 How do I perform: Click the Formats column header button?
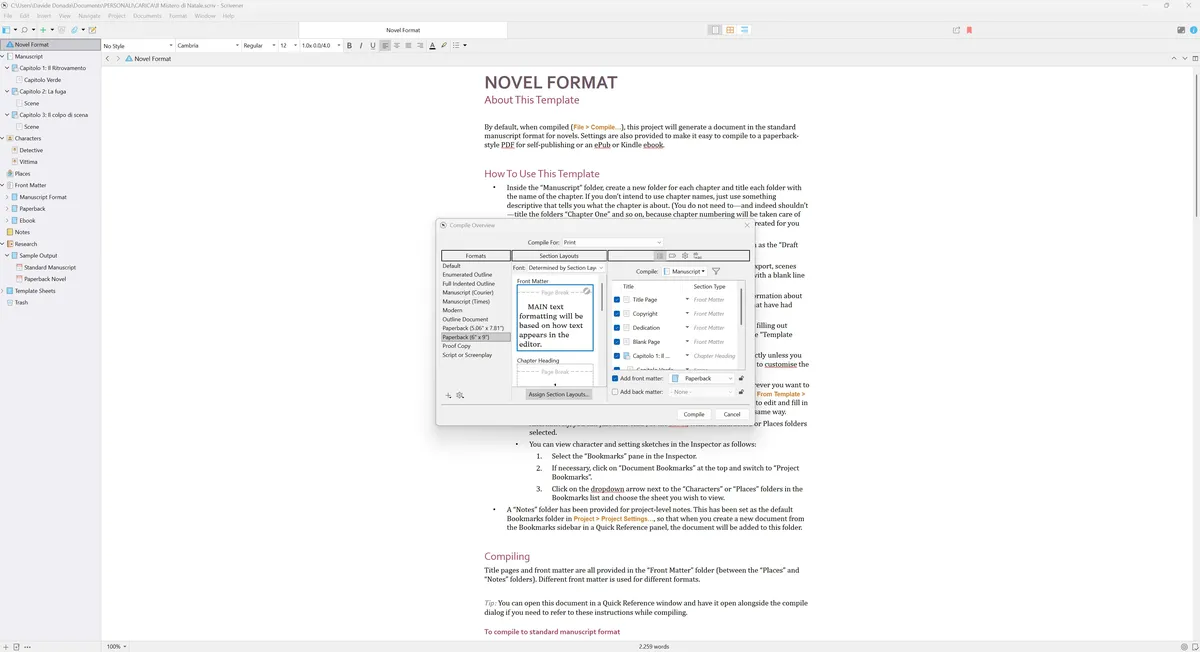[x=476, y=256]
